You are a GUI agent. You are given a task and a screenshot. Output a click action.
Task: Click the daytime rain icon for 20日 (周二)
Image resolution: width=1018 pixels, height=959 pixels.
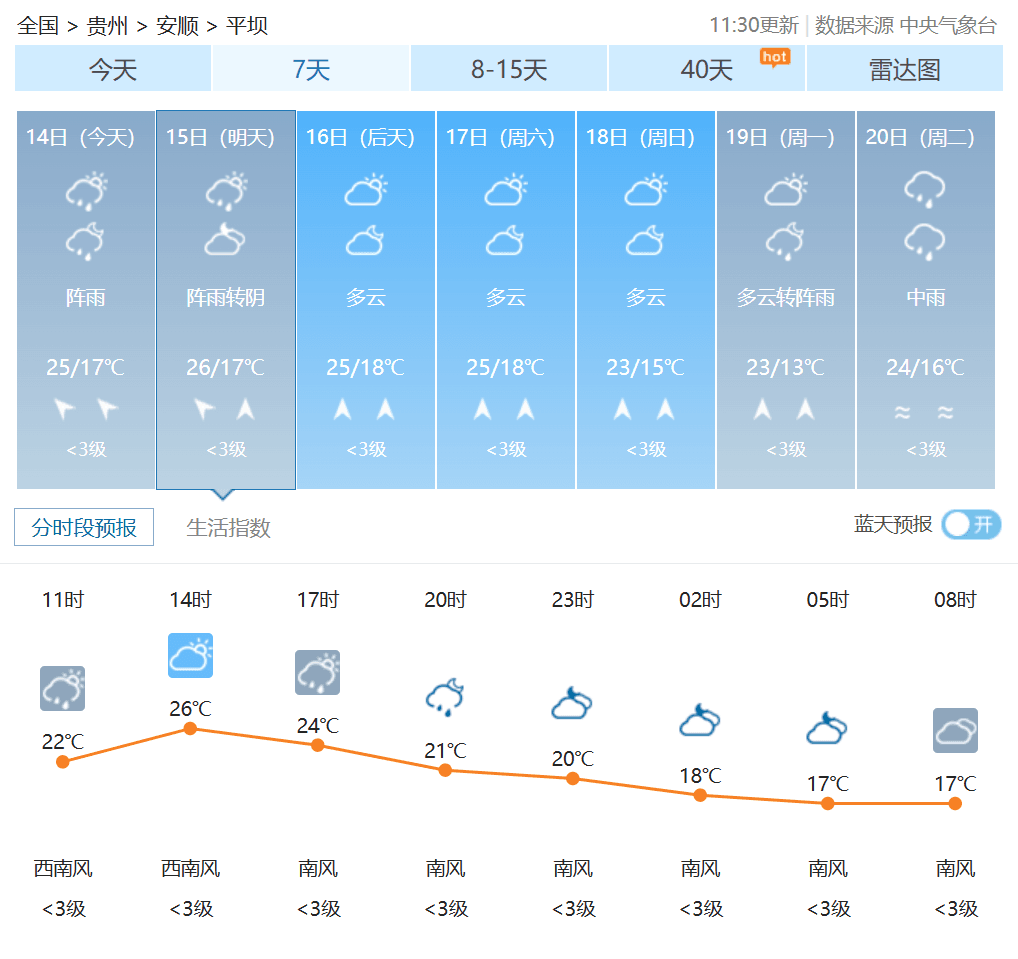tap(925, 190)
